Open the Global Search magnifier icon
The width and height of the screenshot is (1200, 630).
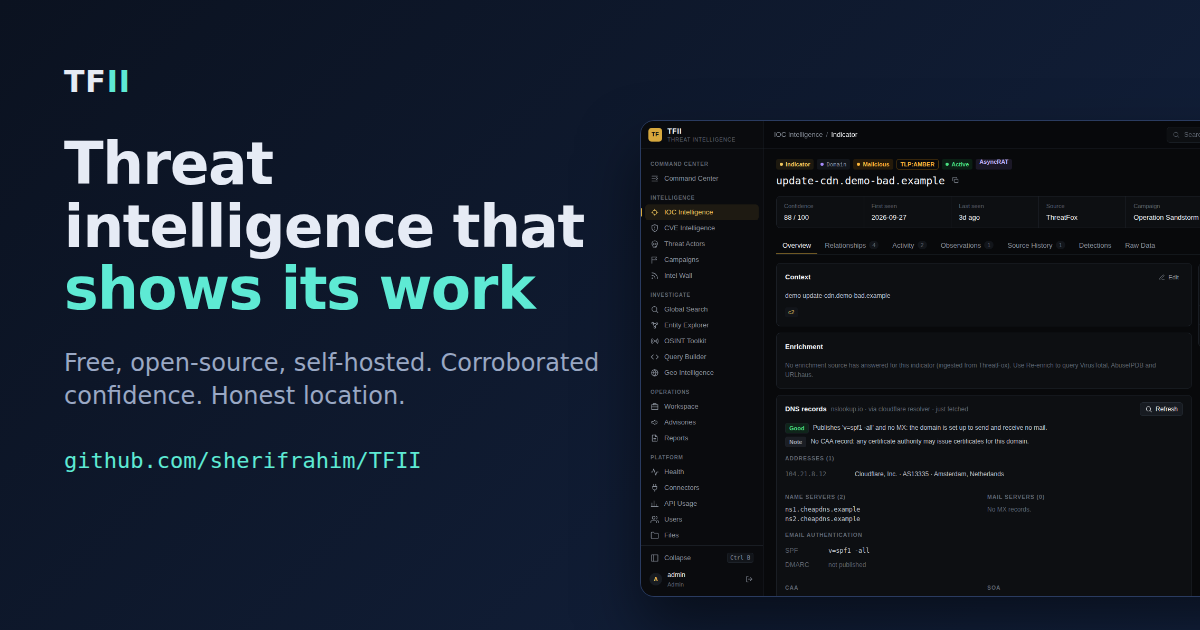[655, 309]
